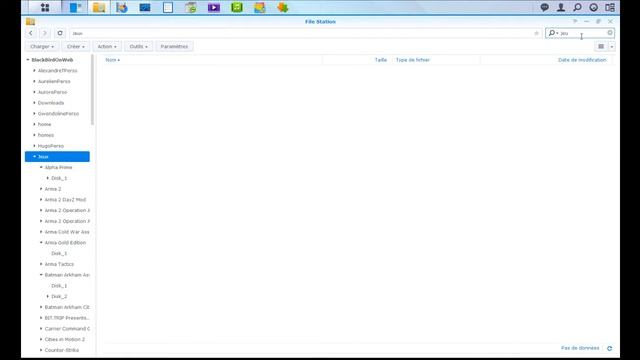Select the HugoPerso folder
Image resolution: width=640 pixels, height=360 pixels.
click(x=51, y=146)
